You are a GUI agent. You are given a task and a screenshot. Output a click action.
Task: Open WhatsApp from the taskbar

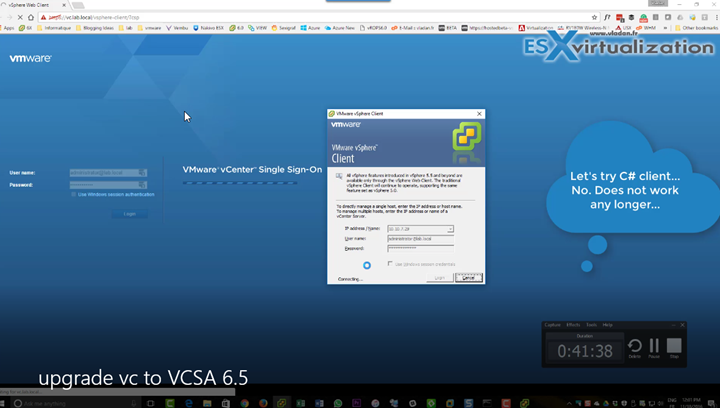tap(338, 403)
